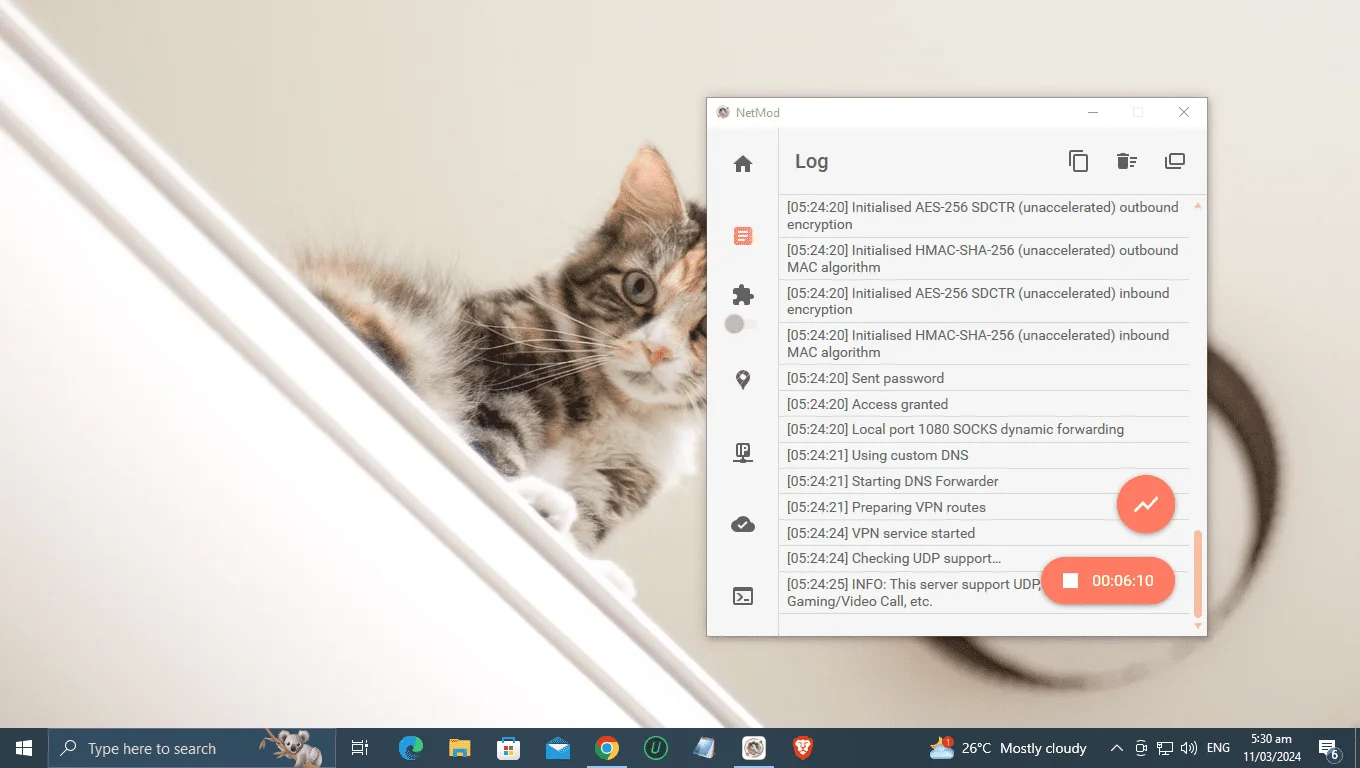Click the NetMod taskbar icon
This screenshot has width=1360, height=768.
pyautogui.click(x=754, y=748)
